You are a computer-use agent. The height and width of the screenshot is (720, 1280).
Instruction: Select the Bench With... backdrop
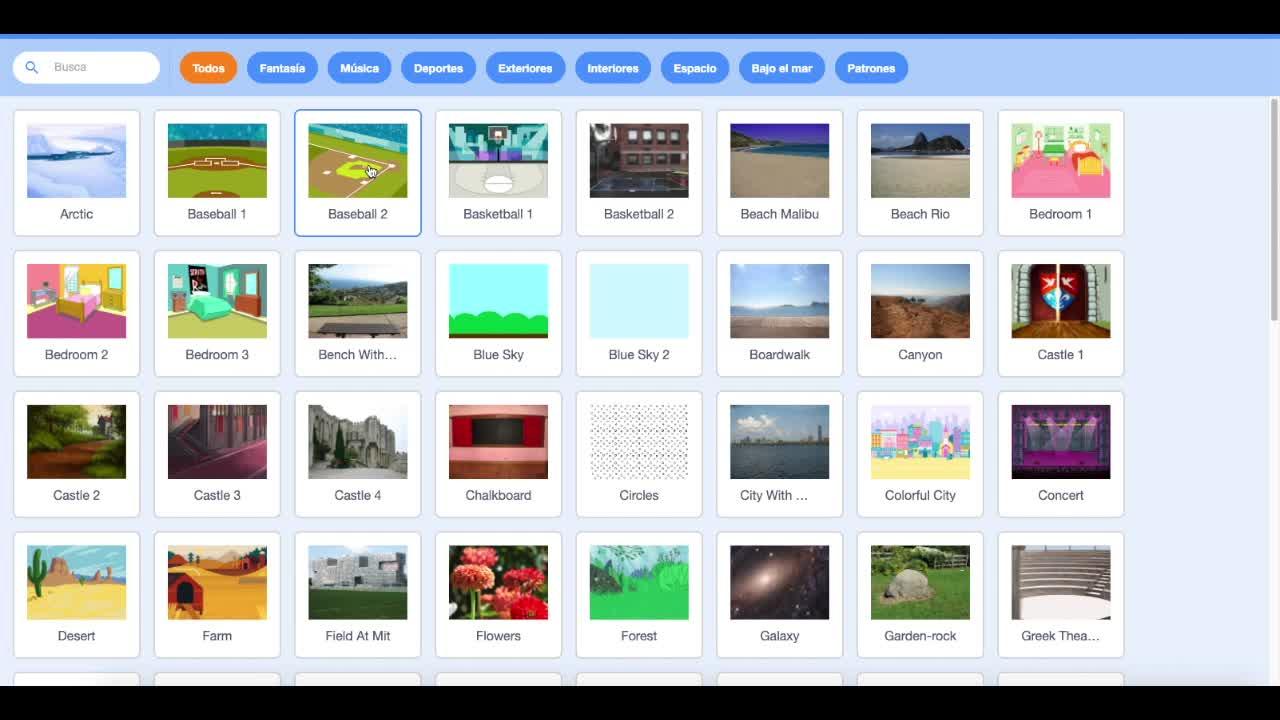[x=358, y=314]
